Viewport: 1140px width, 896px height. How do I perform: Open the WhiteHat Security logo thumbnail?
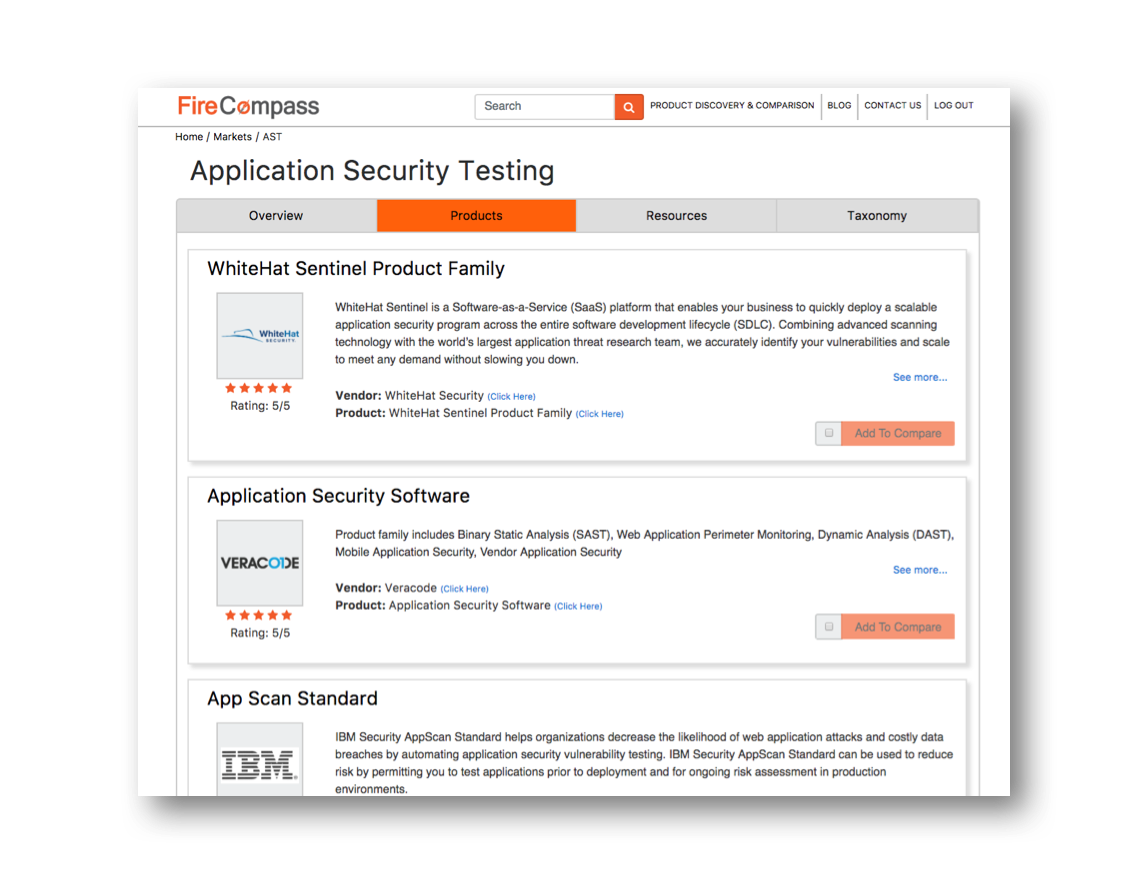pyautogui.click(x=260, y=335)
